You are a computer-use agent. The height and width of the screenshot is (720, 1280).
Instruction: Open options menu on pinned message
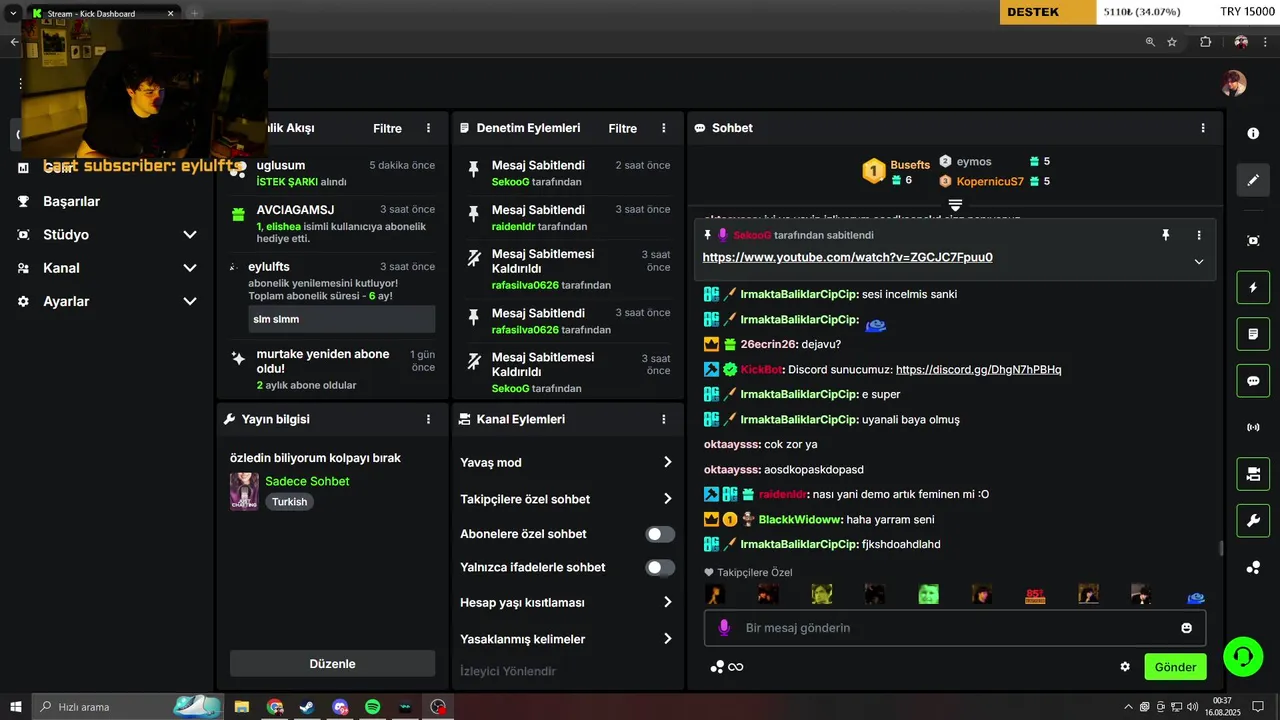pos(1199,235)
